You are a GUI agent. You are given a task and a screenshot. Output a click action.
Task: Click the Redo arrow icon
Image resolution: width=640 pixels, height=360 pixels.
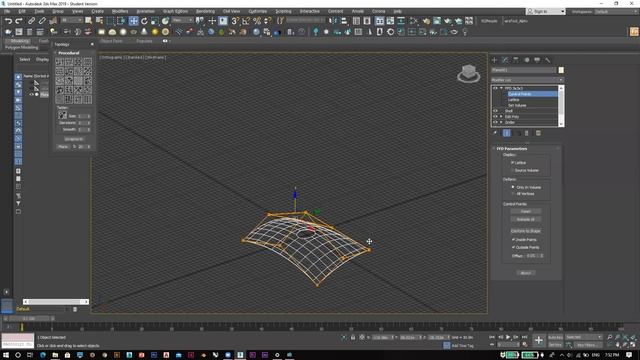(x=19, y=21)
